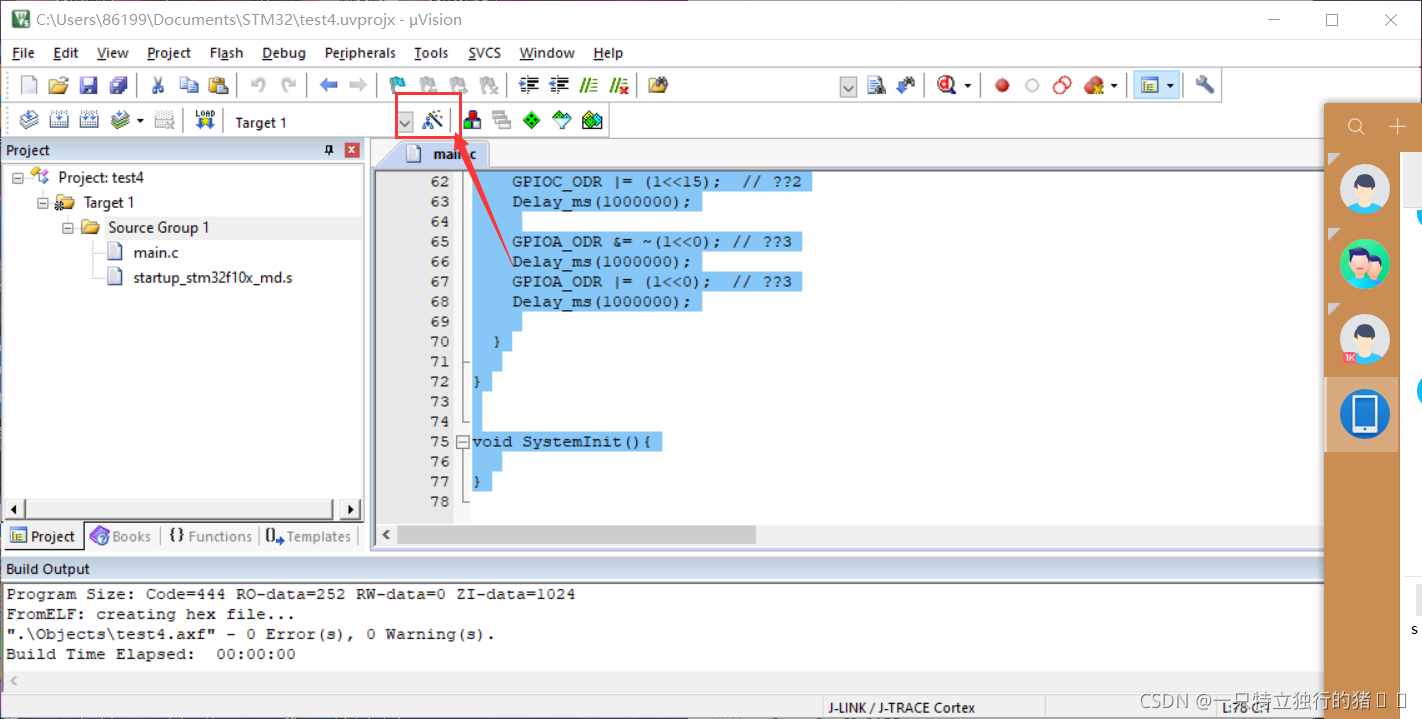1422x719 pixels.
Task: Build the target files icon
Action: tap(59, 121)
